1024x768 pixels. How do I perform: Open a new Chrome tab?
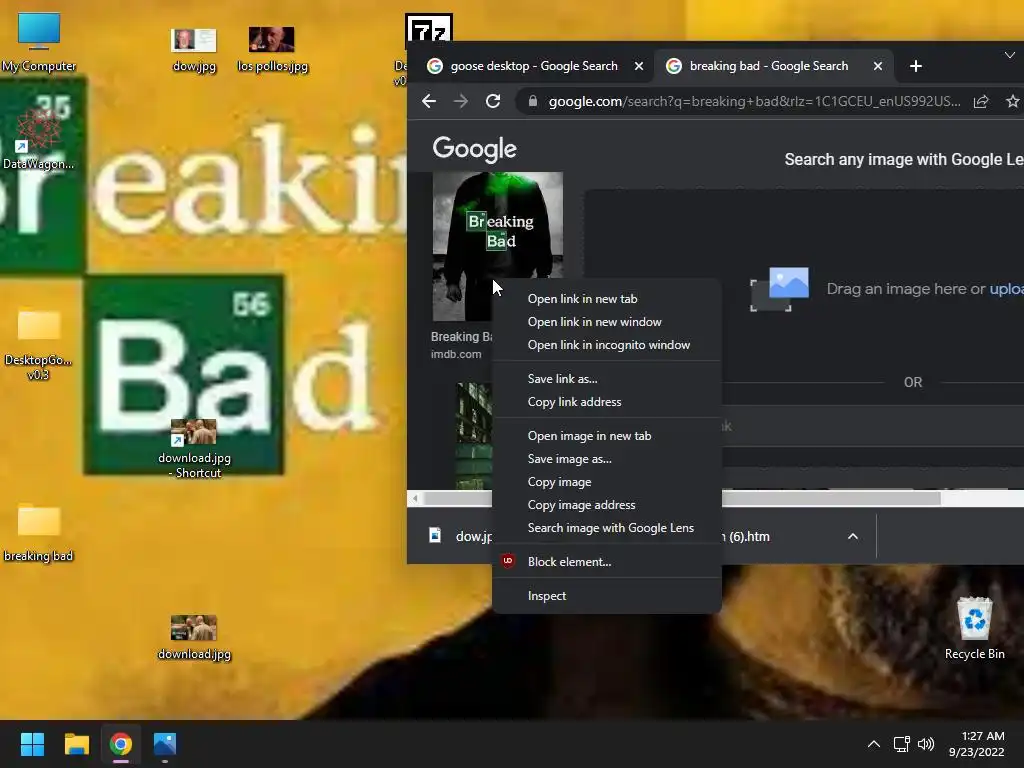point(916,66)
